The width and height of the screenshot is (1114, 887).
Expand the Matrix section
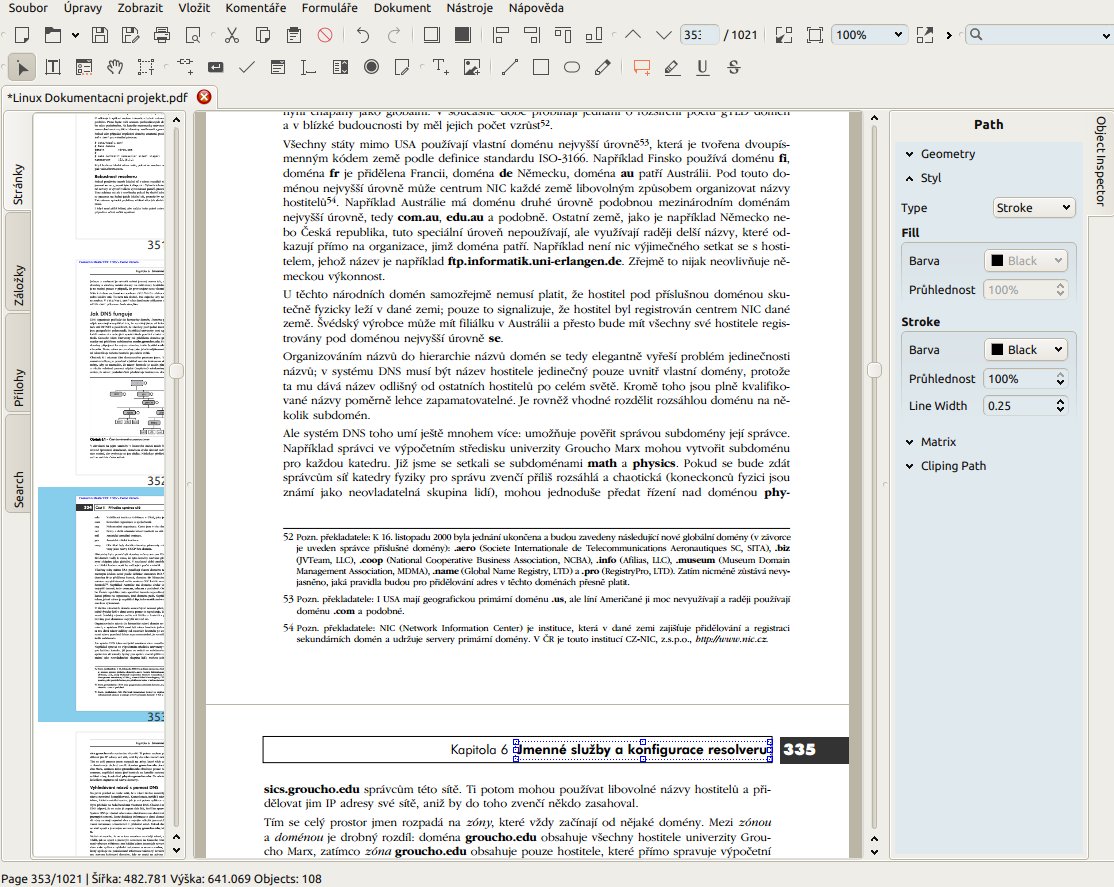pos(909,441)
